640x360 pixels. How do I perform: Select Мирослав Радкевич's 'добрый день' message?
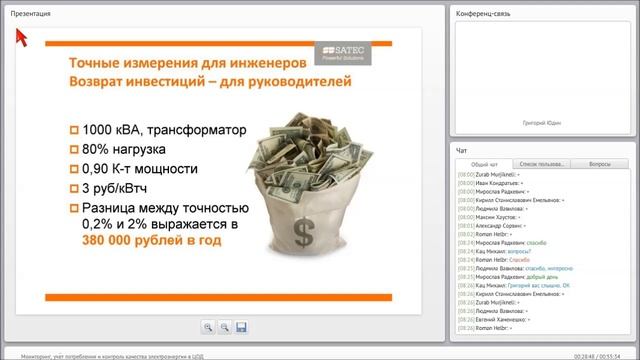click(508, 277)
